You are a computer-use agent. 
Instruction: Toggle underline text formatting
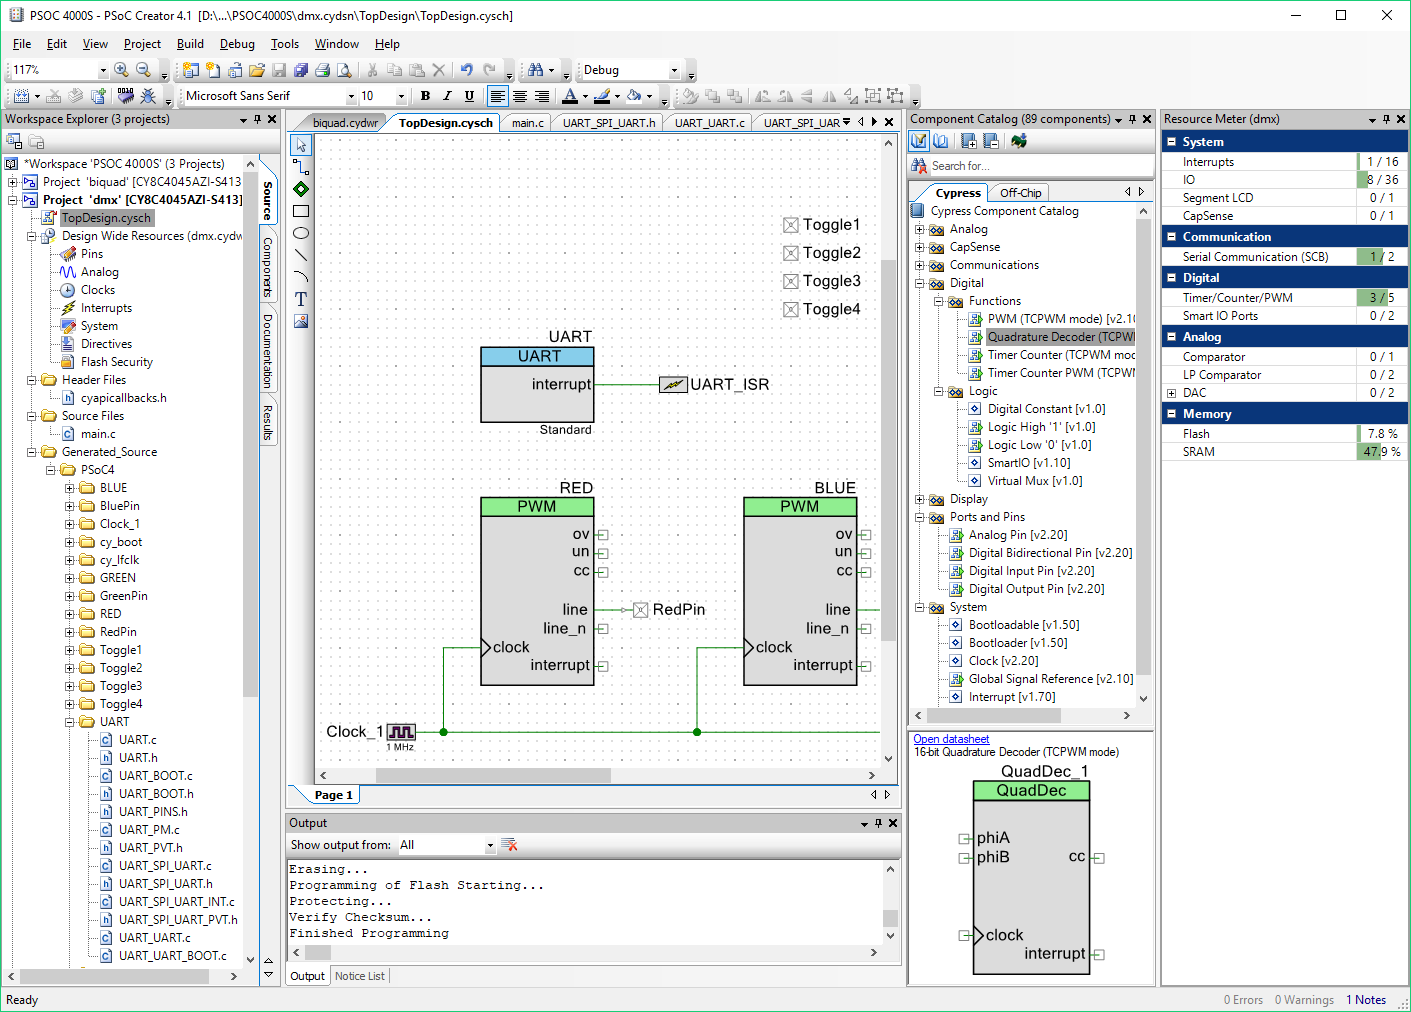click(469, 96)
